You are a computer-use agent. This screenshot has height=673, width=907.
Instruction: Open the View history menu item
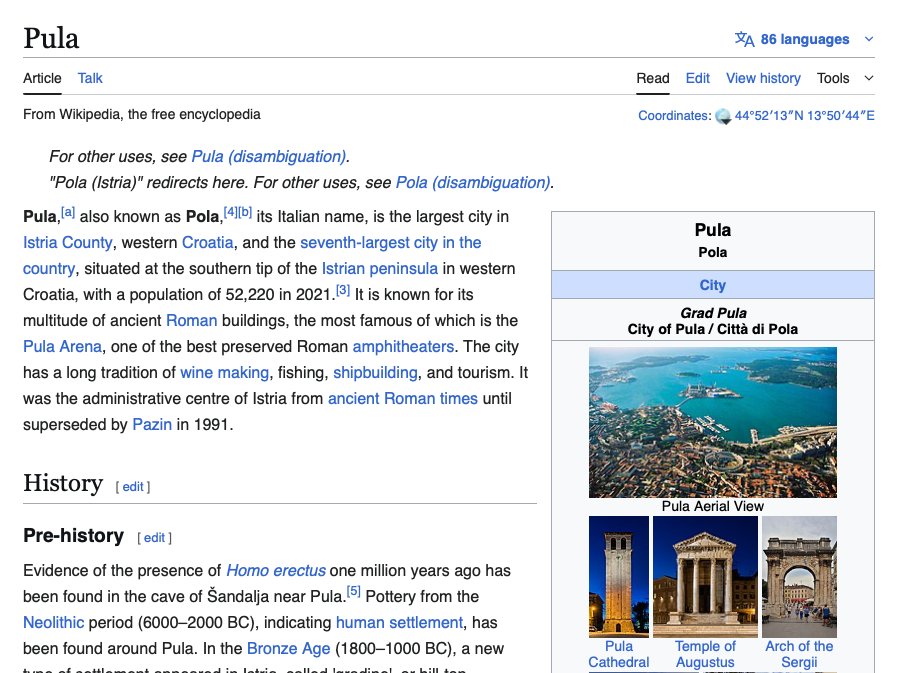pos(763,78)
